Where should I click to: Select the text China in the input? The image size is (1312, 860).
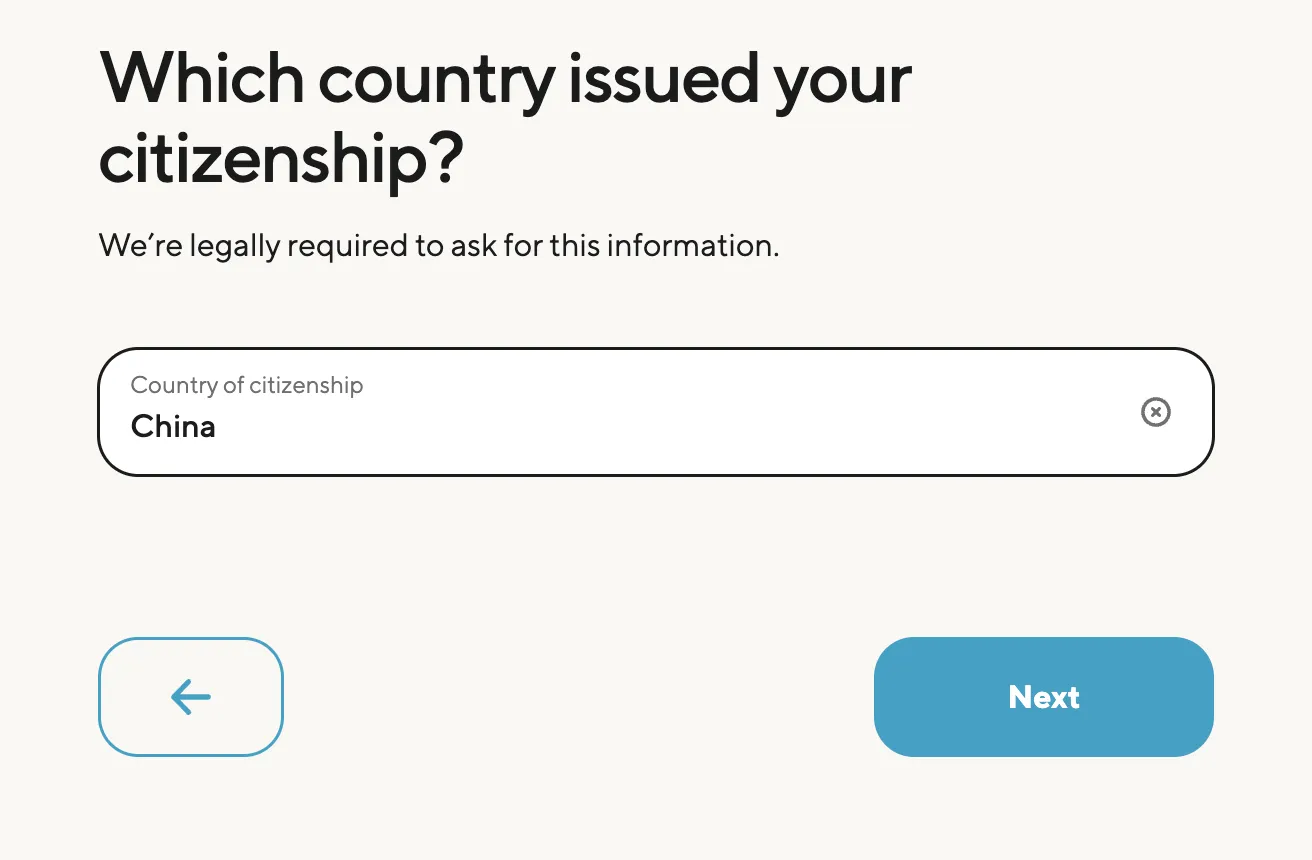point(173,426)
